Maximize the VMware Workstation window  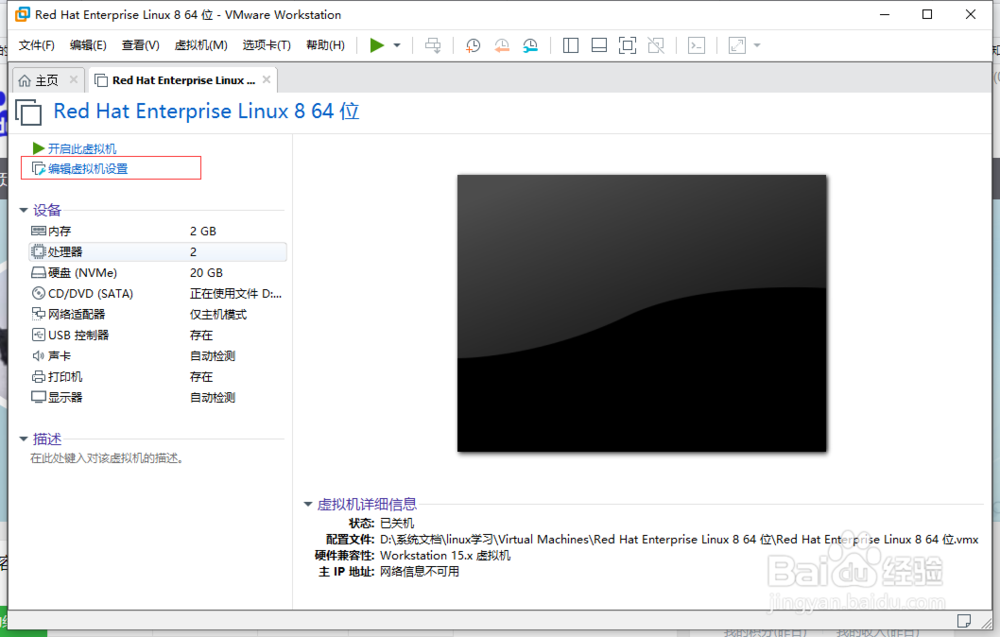pyautogui.click(x=927, y=14)
